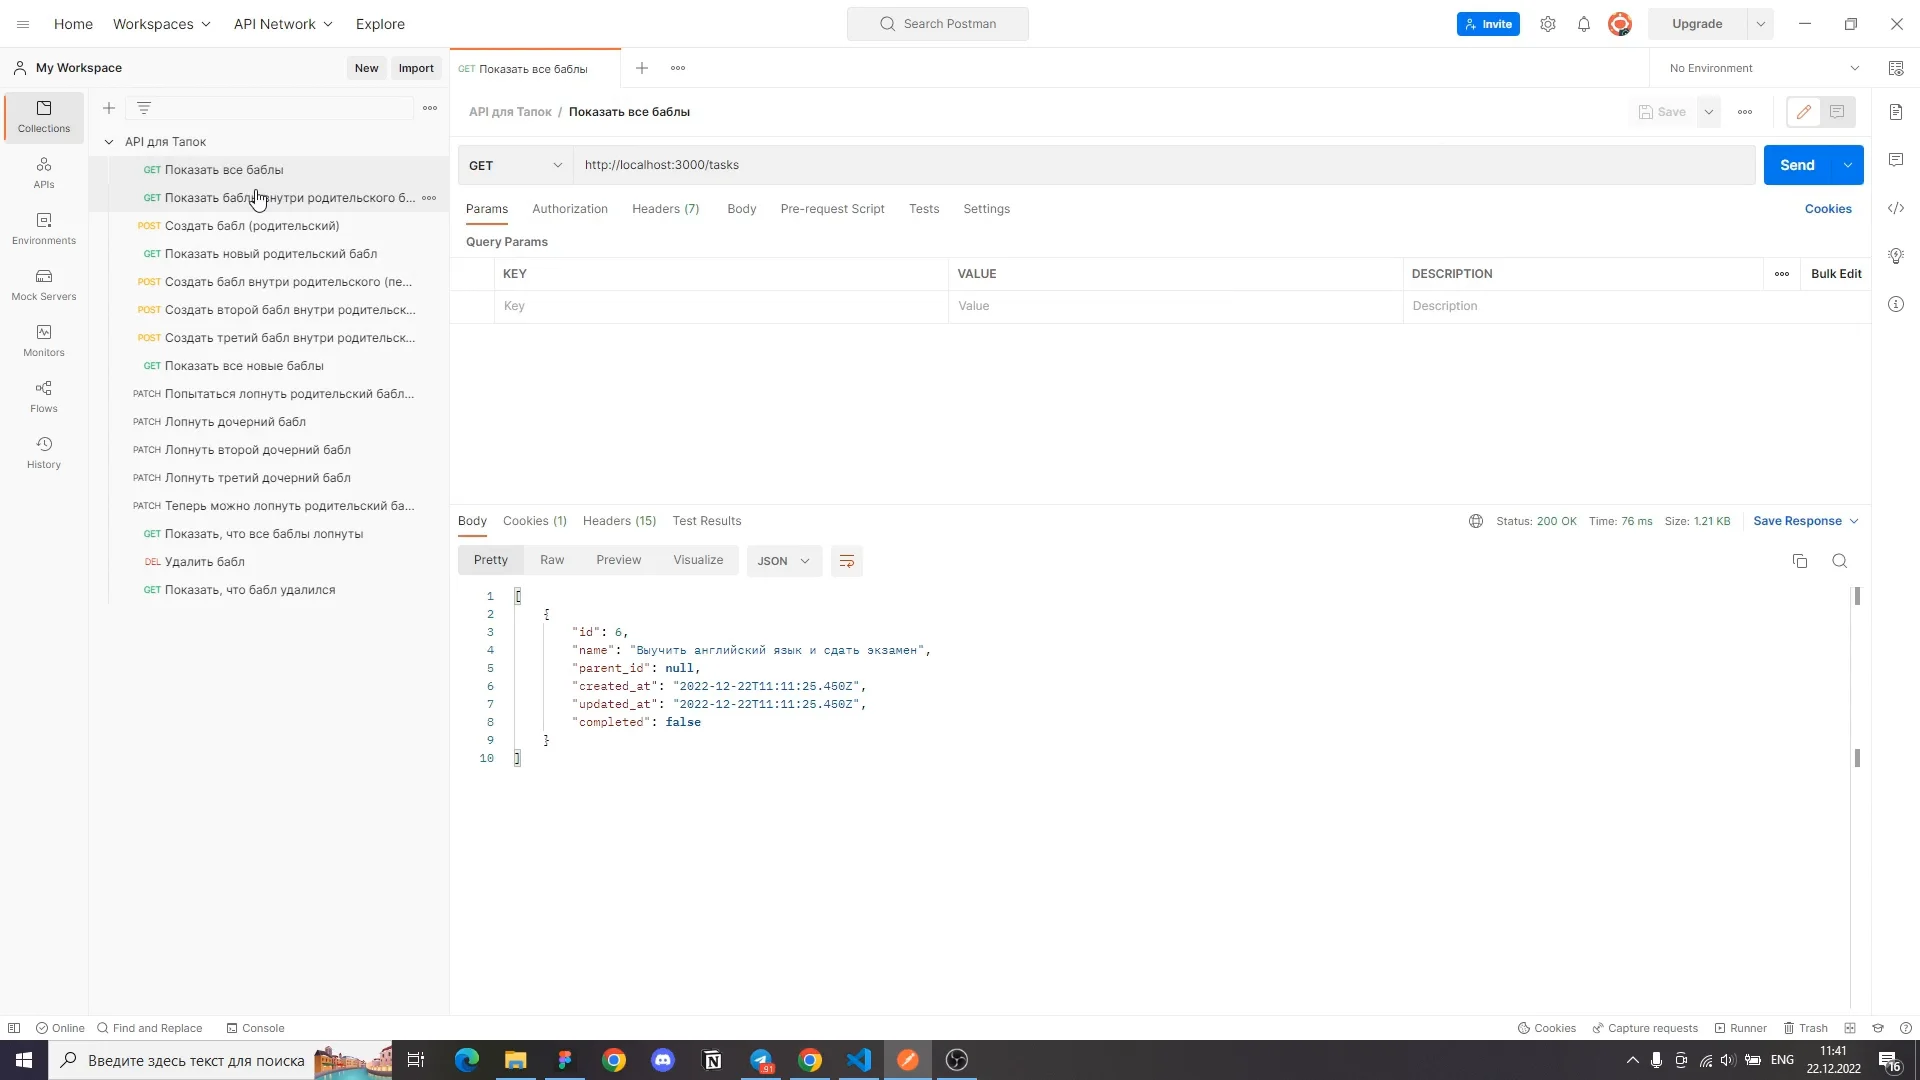The image size is (1920, 1080).
Task: Open a new request tab
Action: tap(642, 68)
